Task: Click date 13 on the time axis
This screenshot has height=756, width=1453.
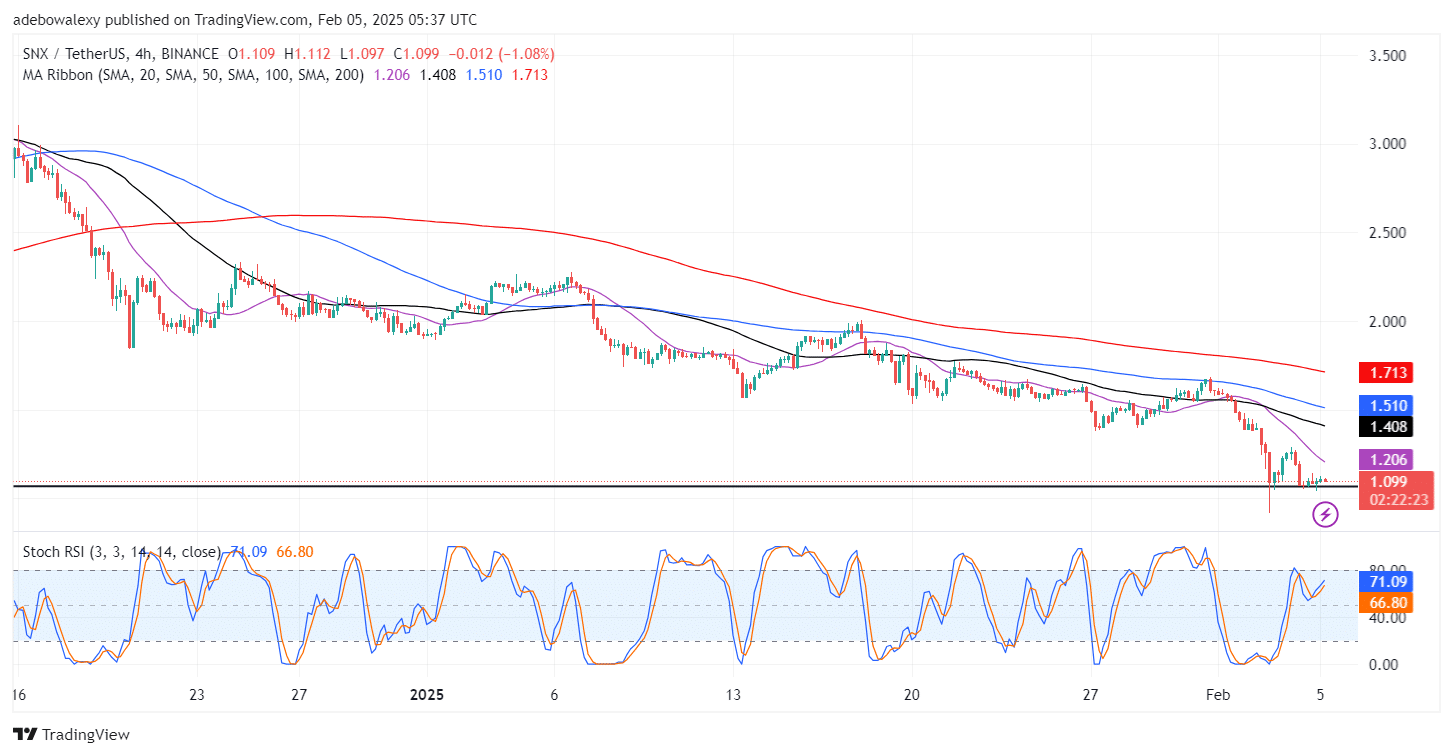Action: tap(732, 694)
